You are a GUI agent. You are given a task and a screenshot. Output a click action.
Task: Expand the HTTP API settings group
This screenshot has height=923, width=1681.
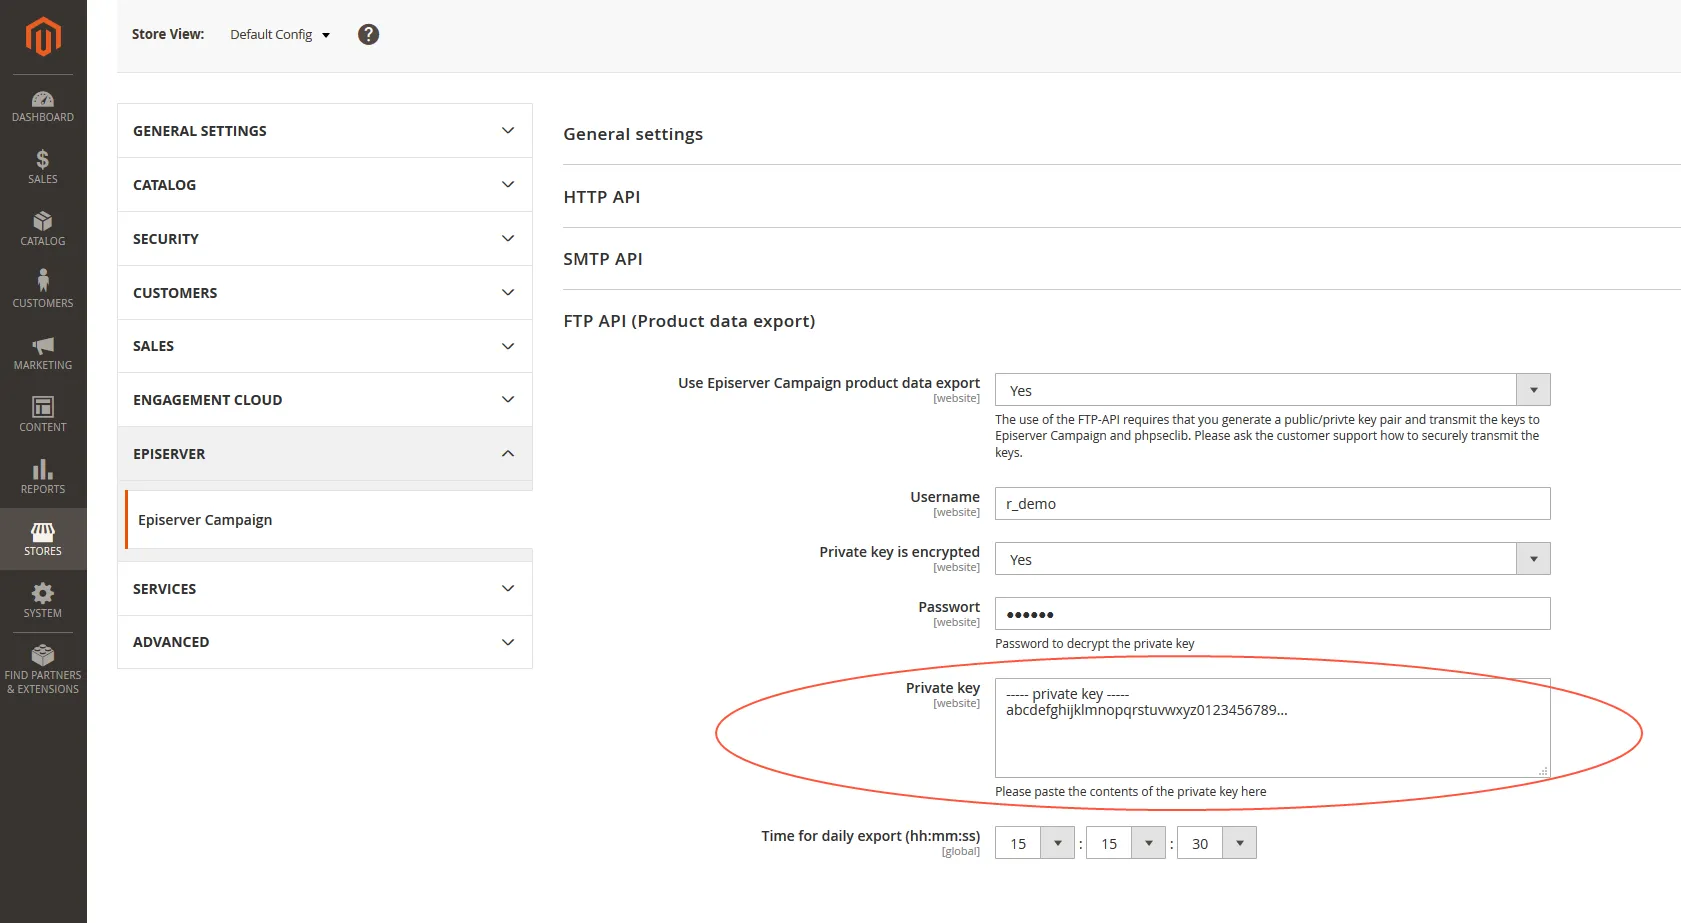click(x=602, y=197)
